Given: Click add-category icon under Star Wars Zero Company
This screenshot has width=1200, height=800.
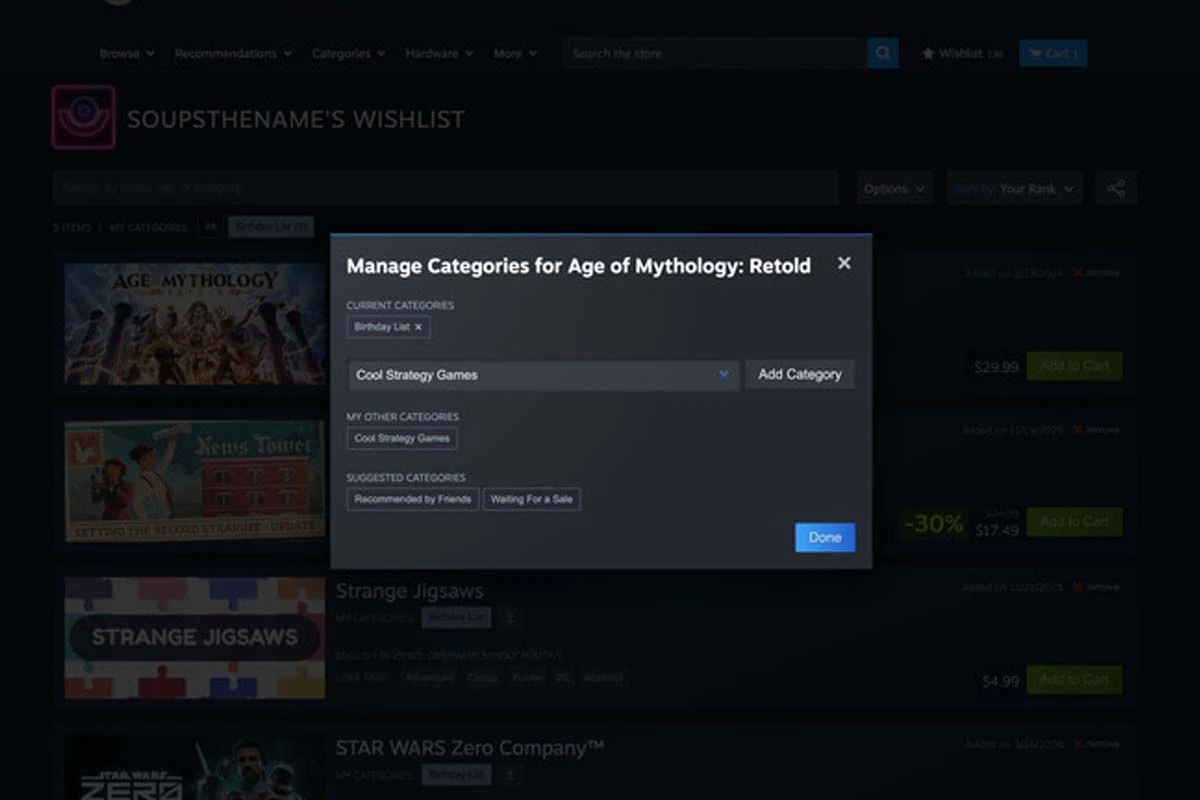Looking at the screenshot, I should 509,775.
